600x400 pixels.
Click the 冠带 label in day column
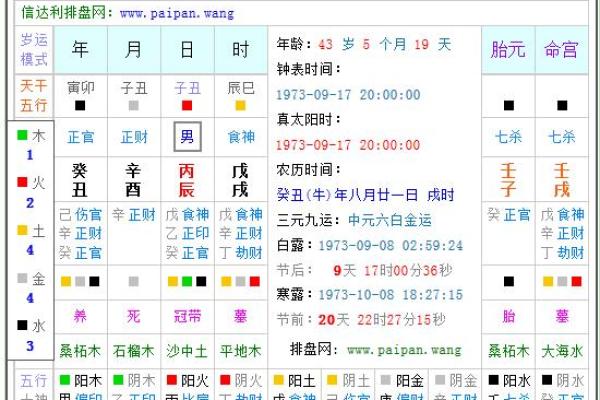tap(187, 316)
